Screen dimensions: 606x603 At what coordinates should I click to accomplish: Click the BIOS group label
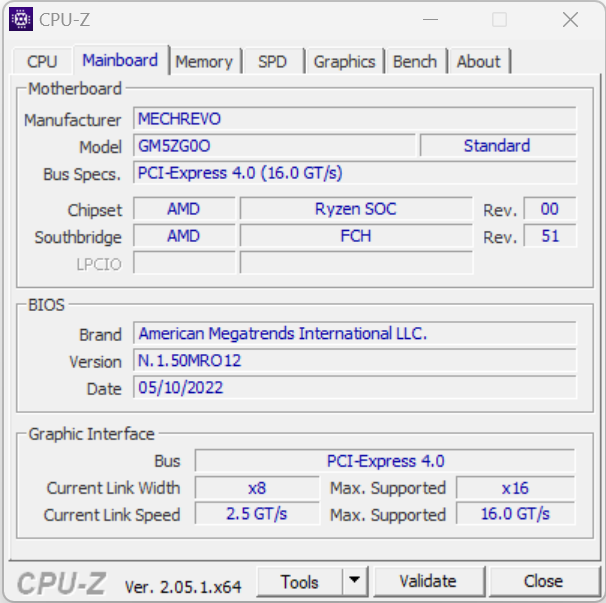46,305
